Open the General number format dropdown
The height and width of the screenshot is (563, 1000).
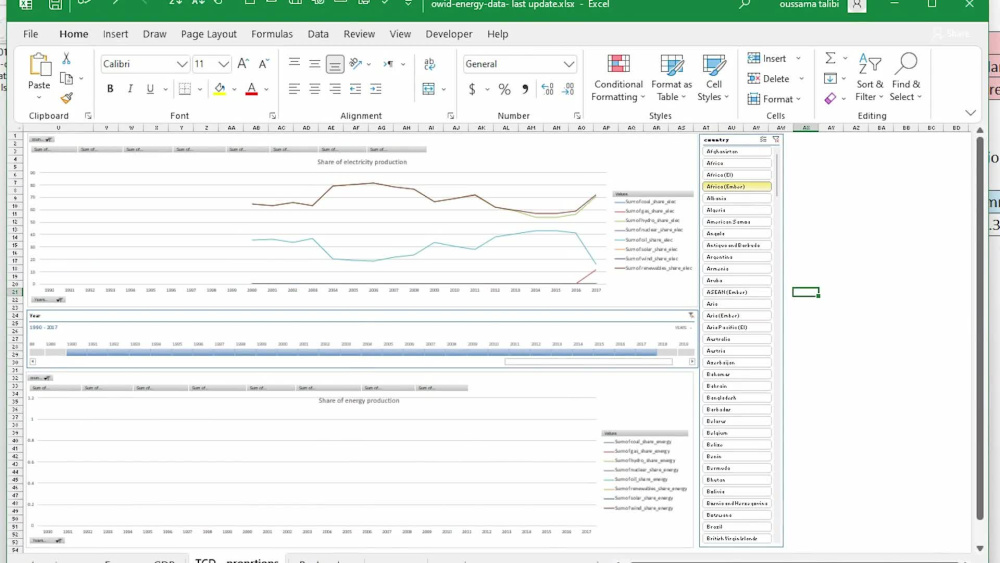(x=568, y=64)
